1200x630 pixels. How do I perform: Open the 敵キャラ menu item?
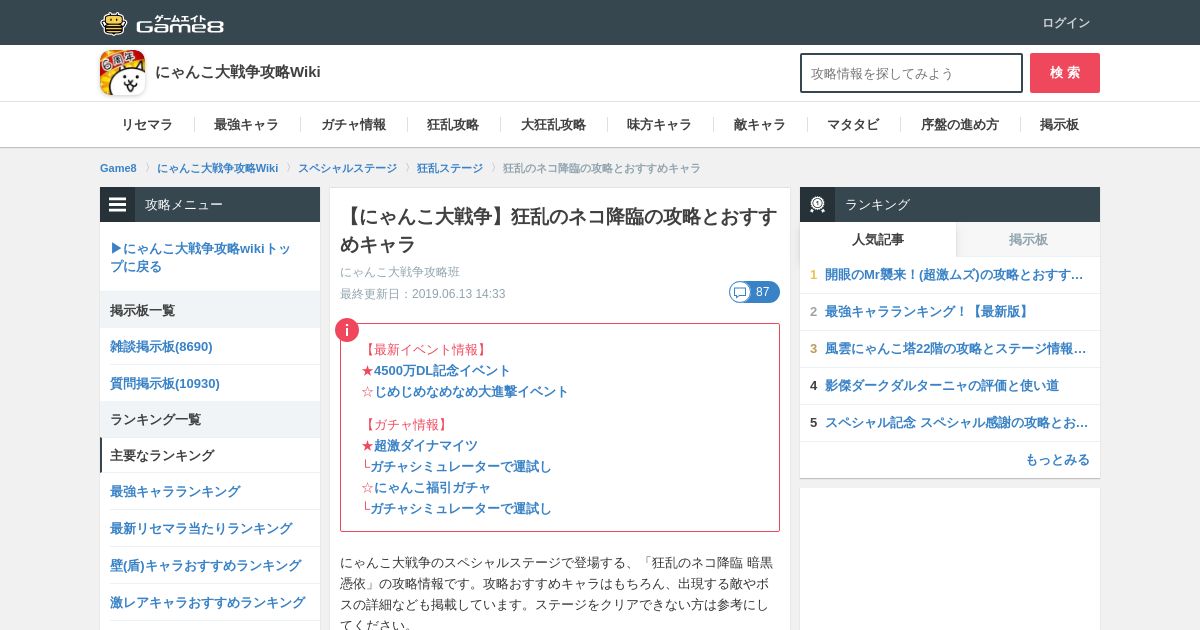pos(759,125)
